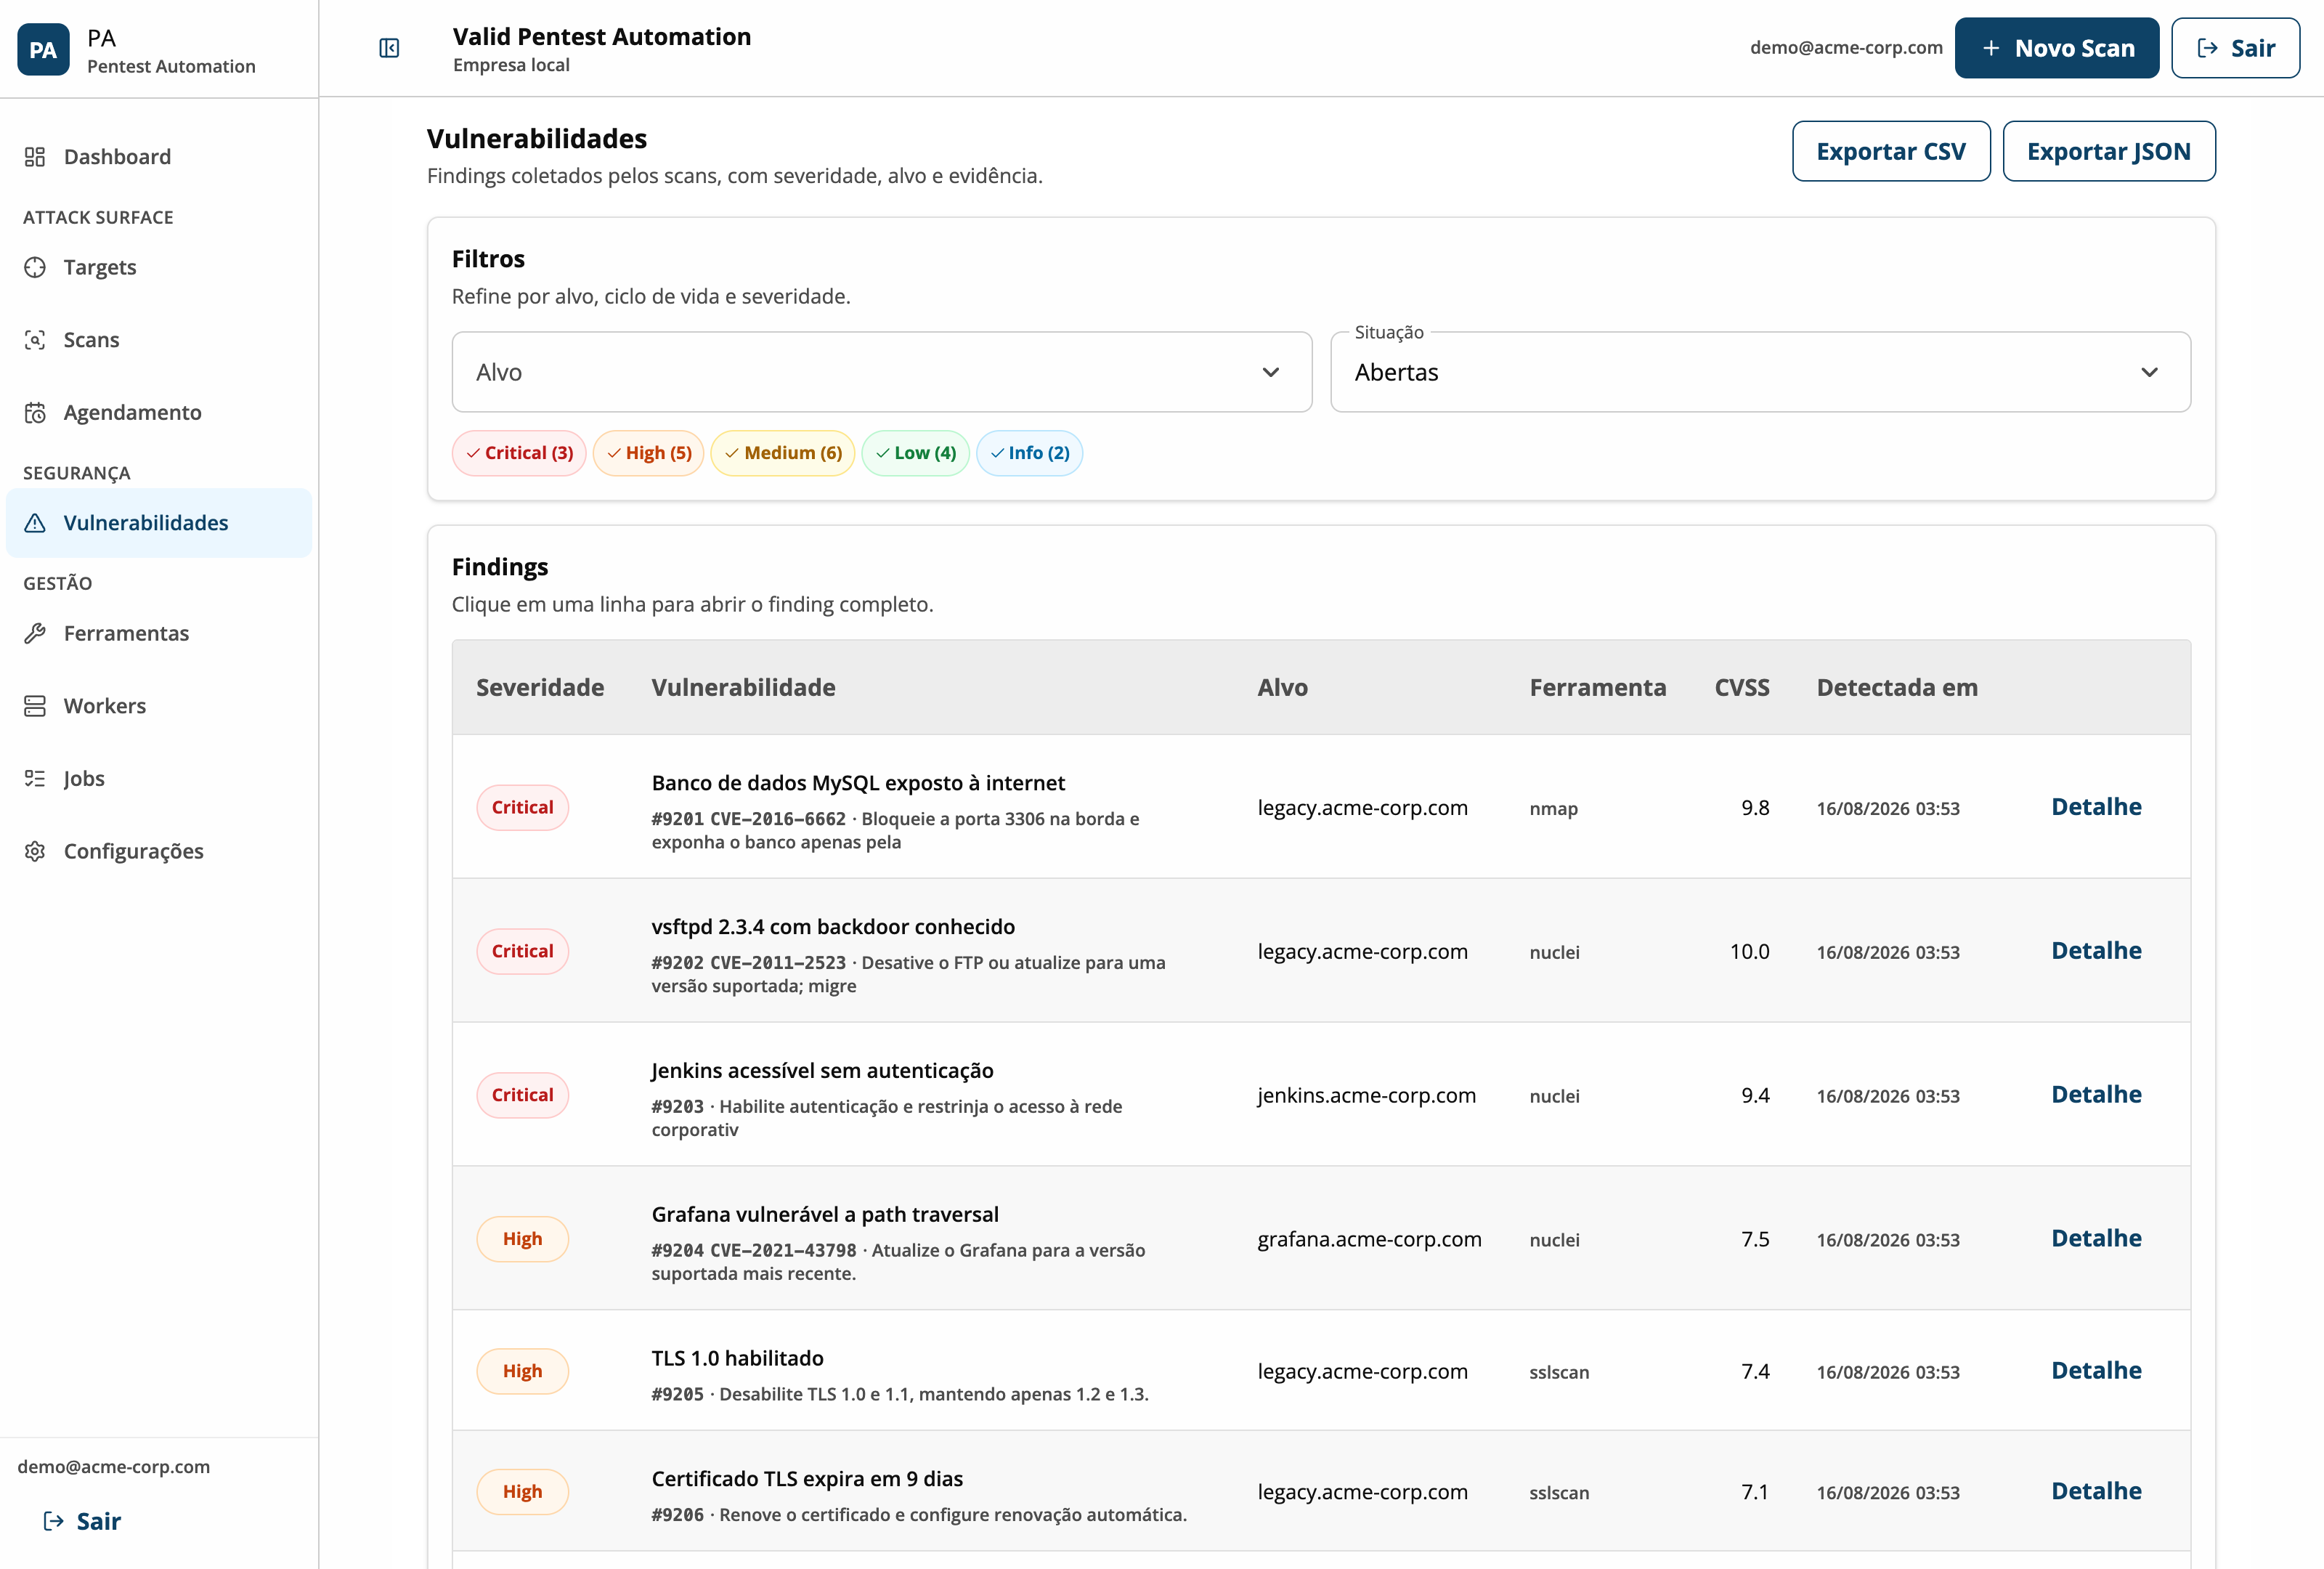Click the Severidade column header
2324x1569 pixels.
click(540, 687)
